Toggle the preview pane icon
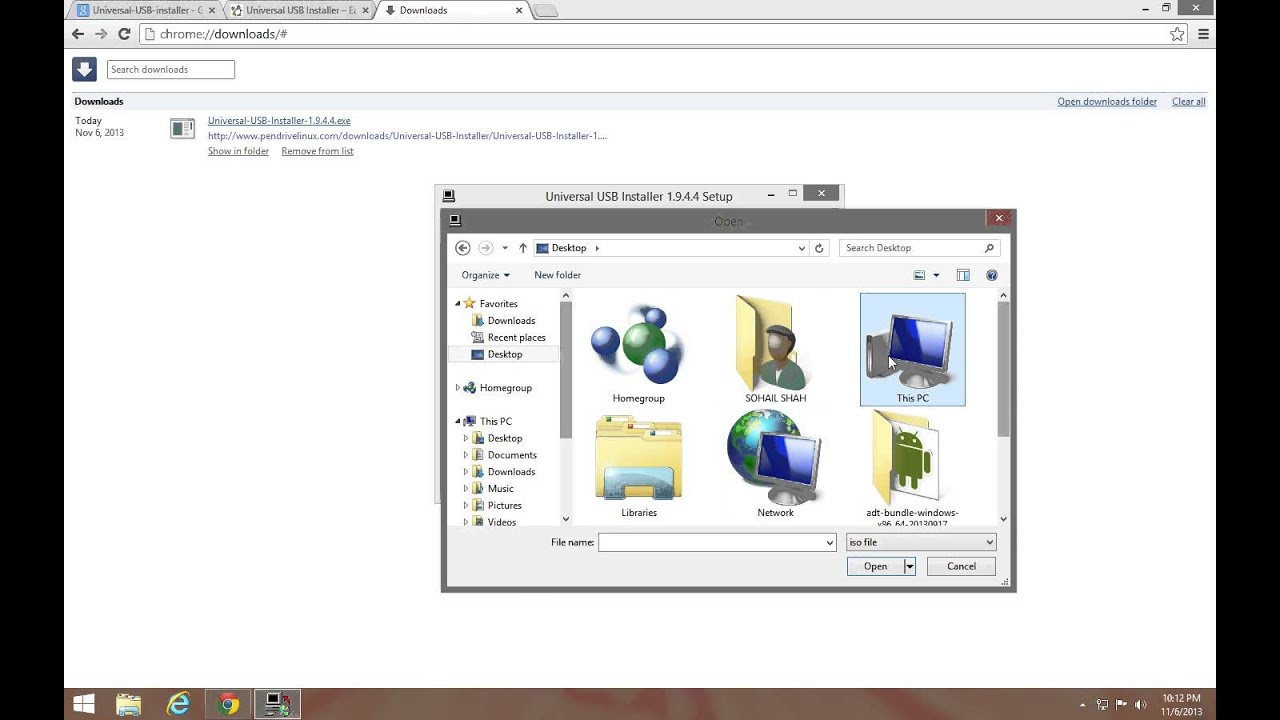This screenshot has width=1280, height=720. click(x=963, y=275)
